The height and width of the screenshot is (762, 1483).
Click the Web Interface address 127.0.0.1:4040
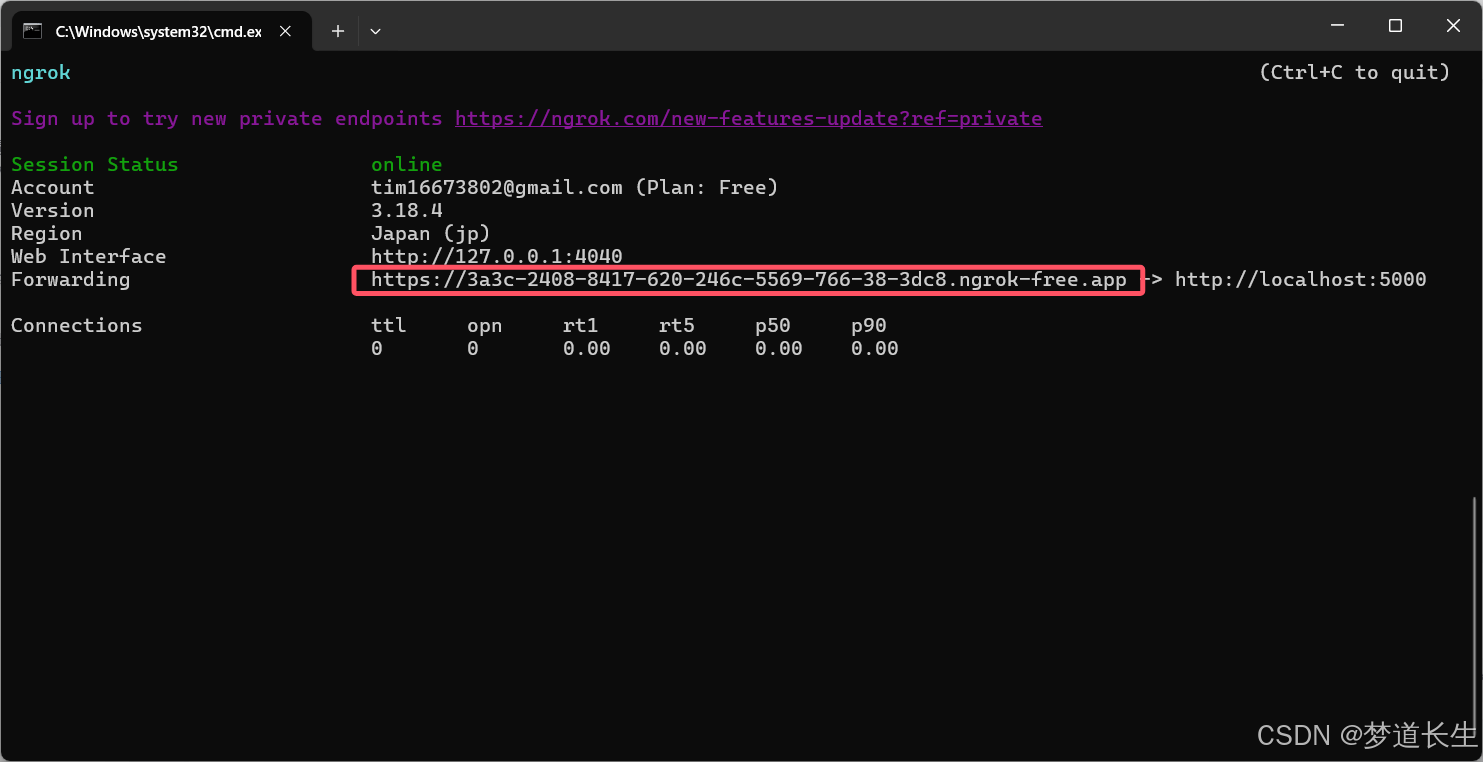pyautogui.click(x=496, y=256)
